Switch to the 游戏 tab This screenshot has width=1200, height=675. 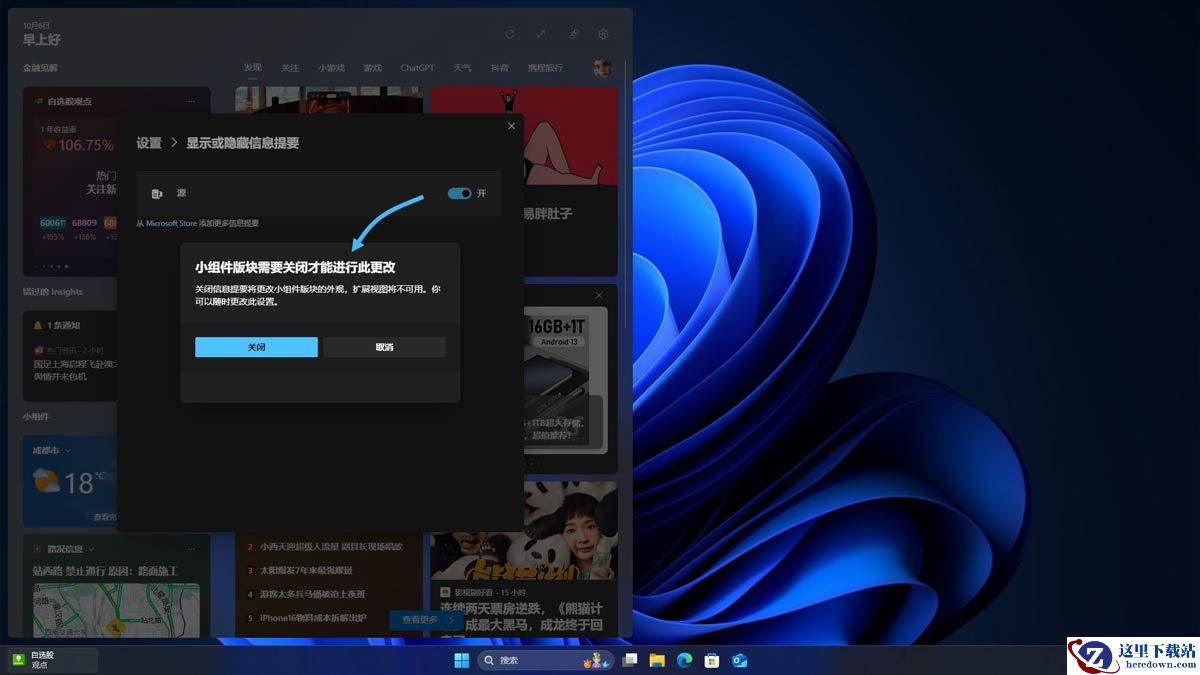[373, 68]
